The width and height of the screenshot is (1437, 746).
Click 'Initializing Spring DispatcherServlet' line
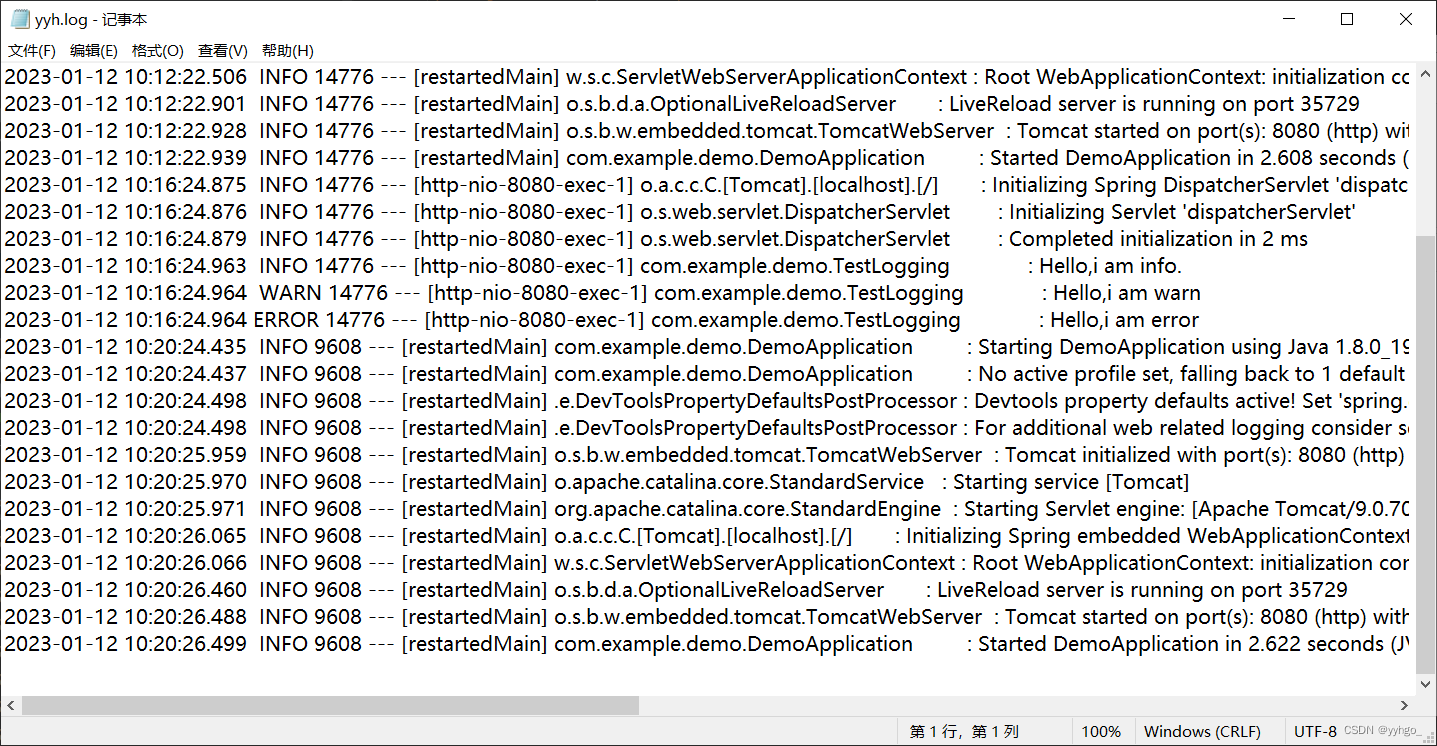[707, 185]
